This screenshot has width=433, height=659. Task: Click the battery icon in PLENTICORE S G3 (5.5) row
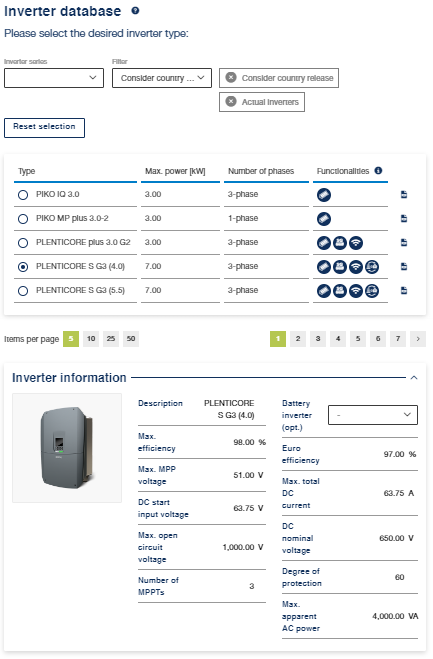[x=340, y=290]
